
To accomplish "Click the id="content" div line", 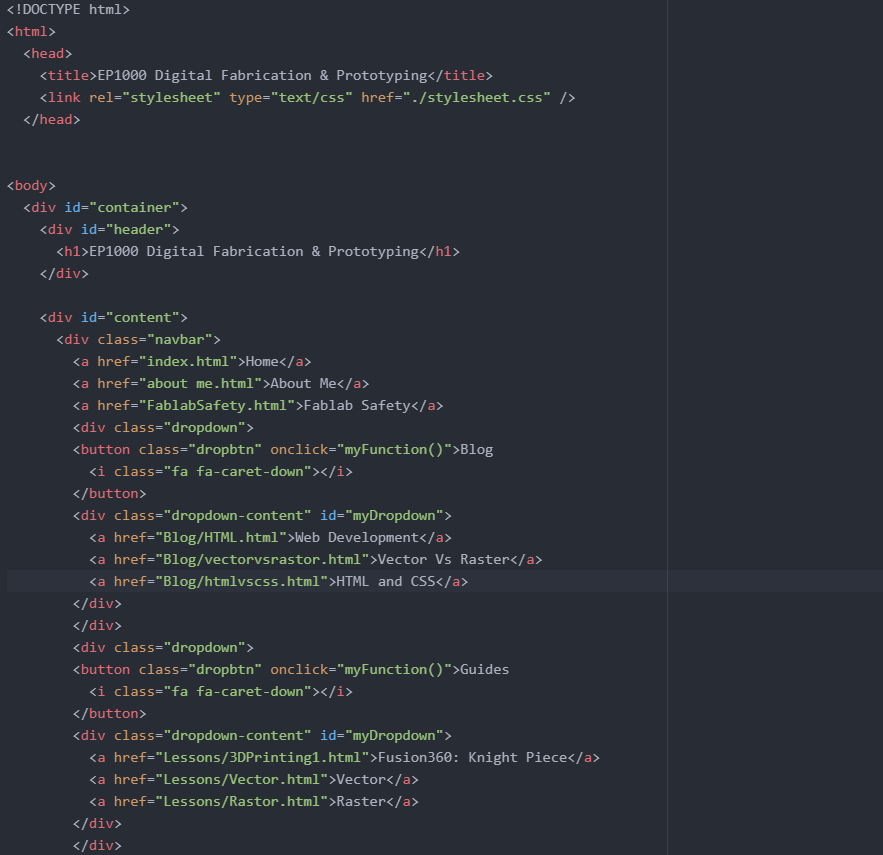I will (113, 317).
